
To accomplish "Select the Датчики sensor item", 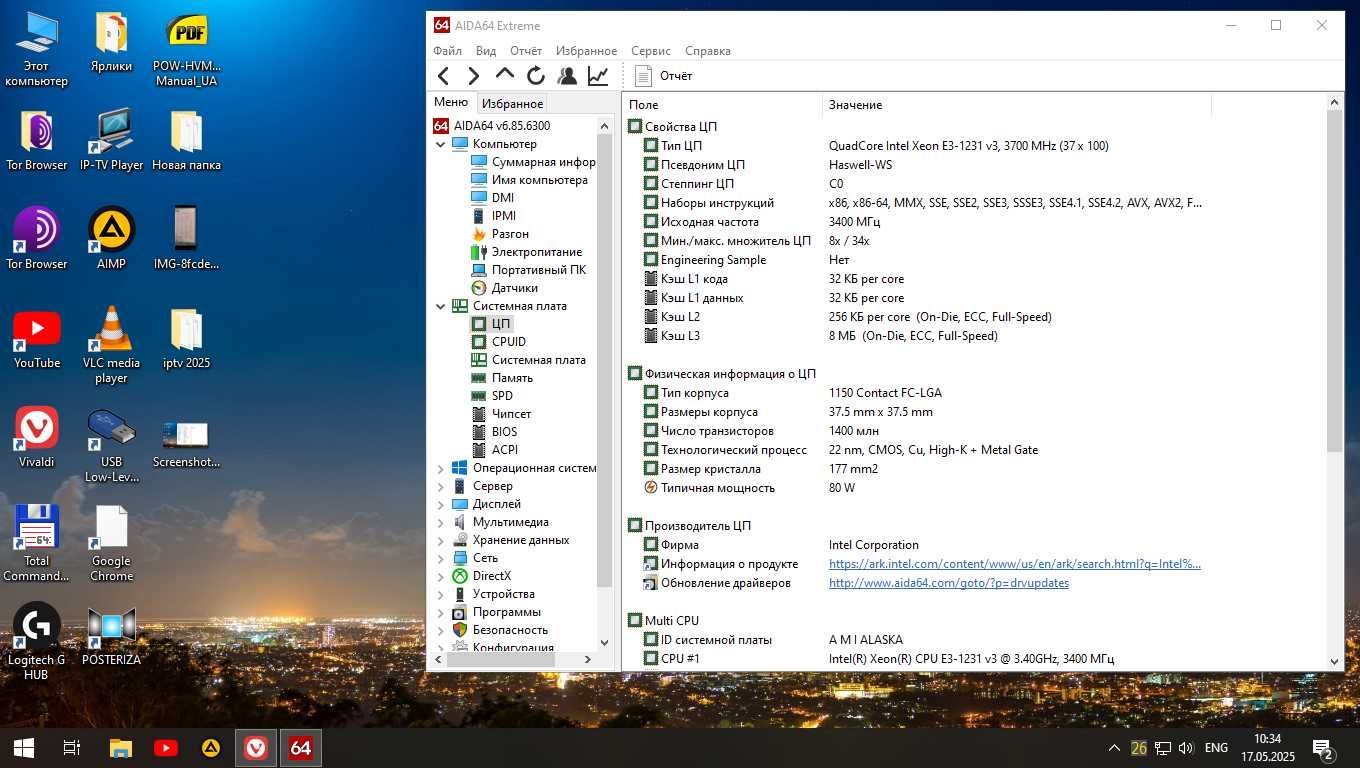I will coord(505,288).
